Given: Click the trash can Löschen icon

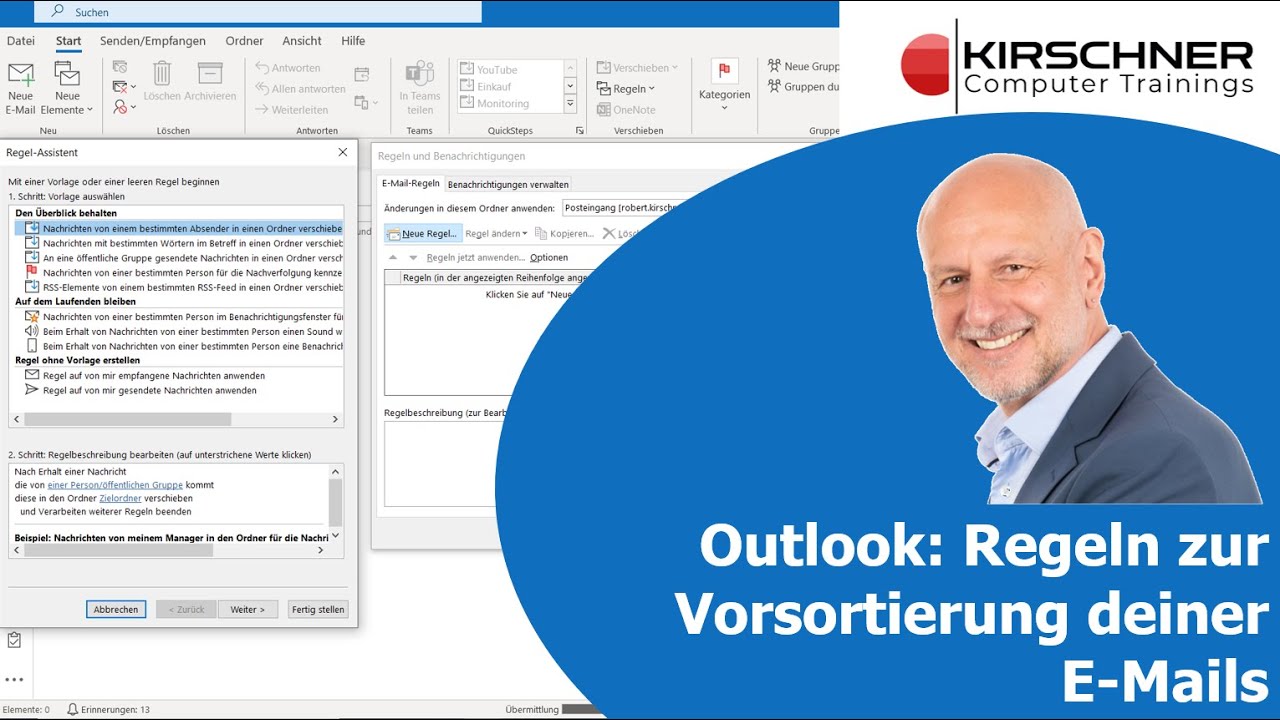Looking at the screenshot, I should pos(162,73).
